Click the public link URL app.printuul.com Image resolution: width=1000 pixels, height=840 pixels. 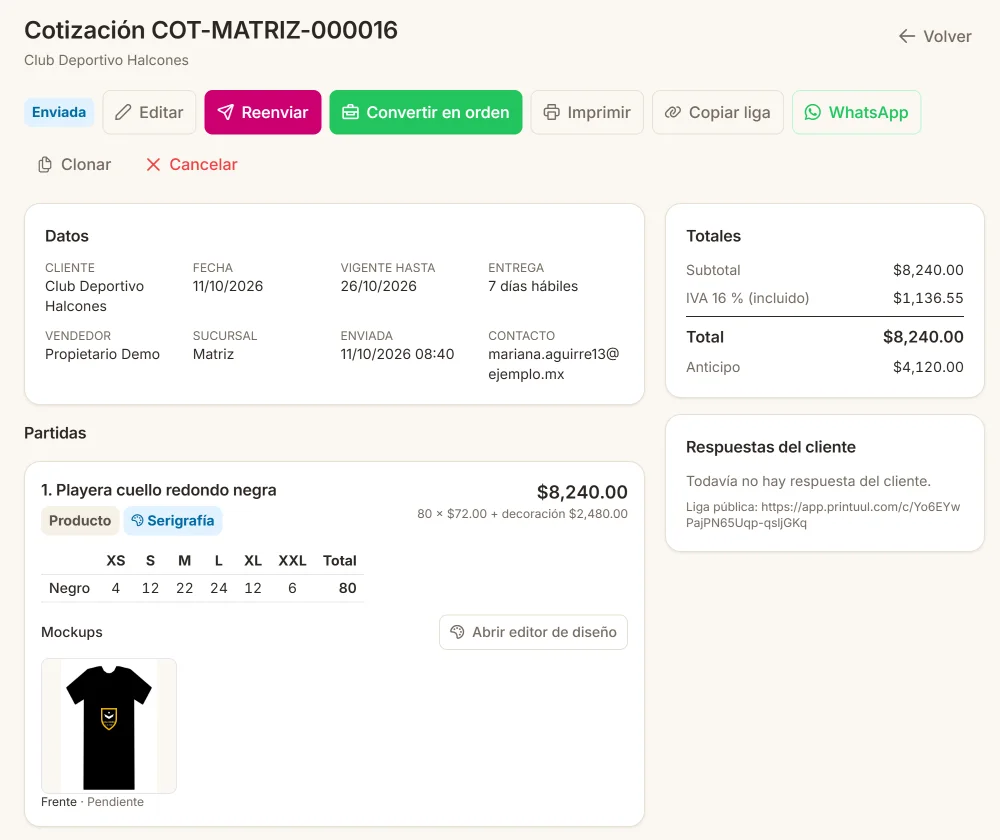click(x=823, y=515)
